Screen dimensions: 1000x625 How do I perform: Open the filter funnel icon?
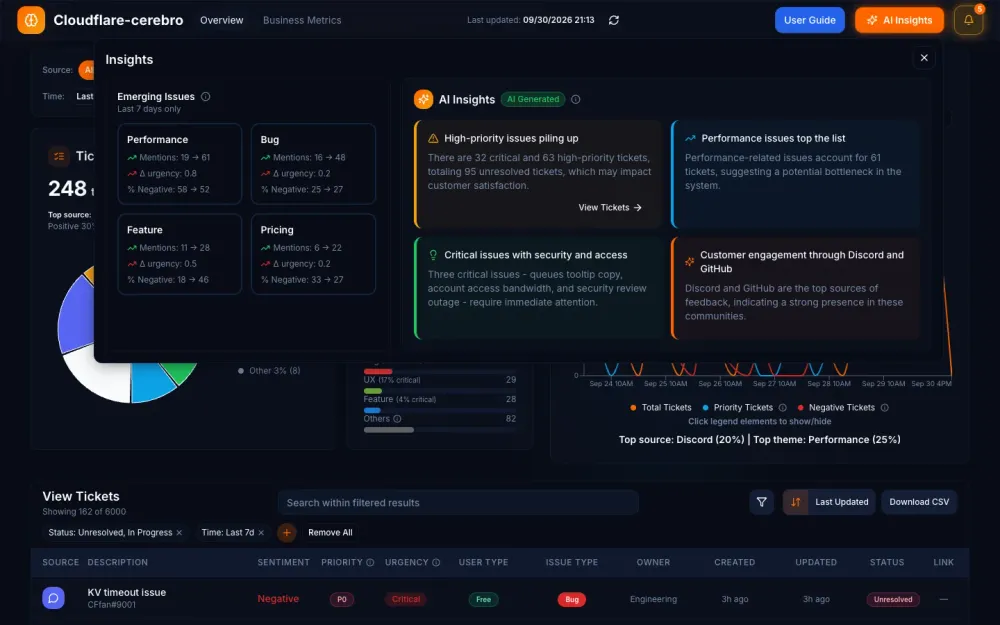(x=761, y=503)
